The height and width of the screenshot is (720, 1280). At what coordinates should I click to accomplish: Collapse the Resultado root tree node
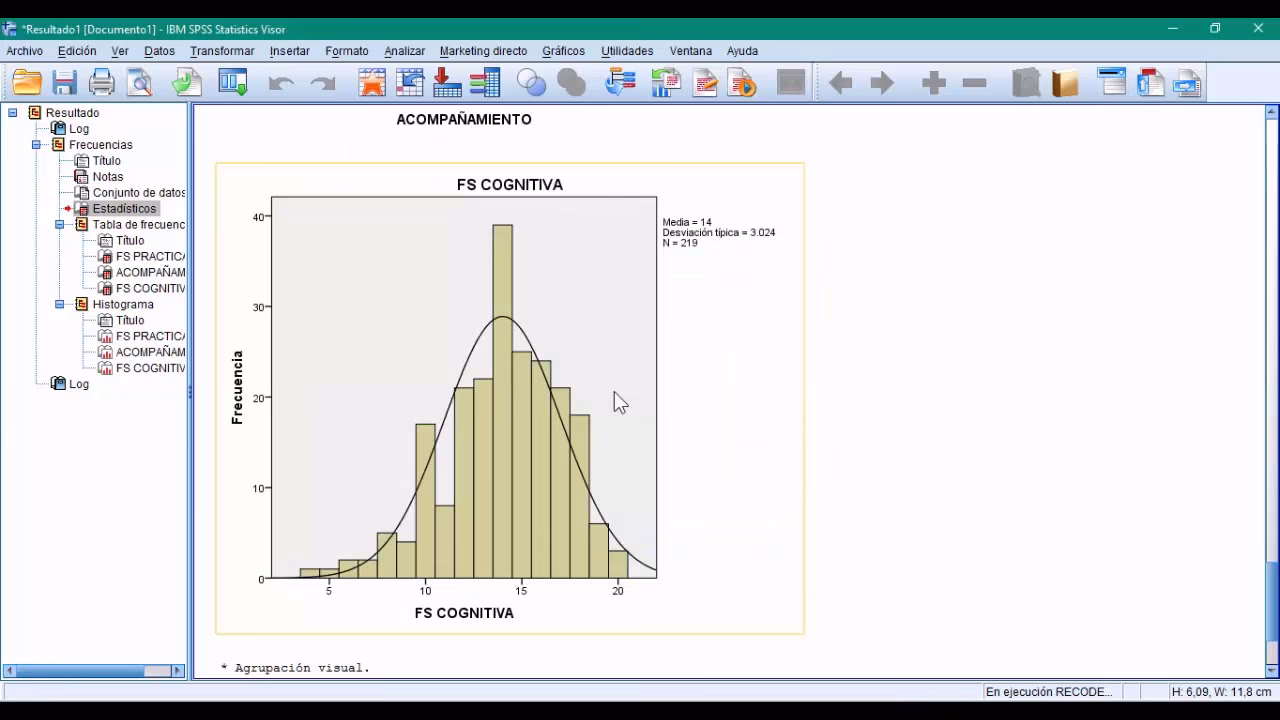13,113
